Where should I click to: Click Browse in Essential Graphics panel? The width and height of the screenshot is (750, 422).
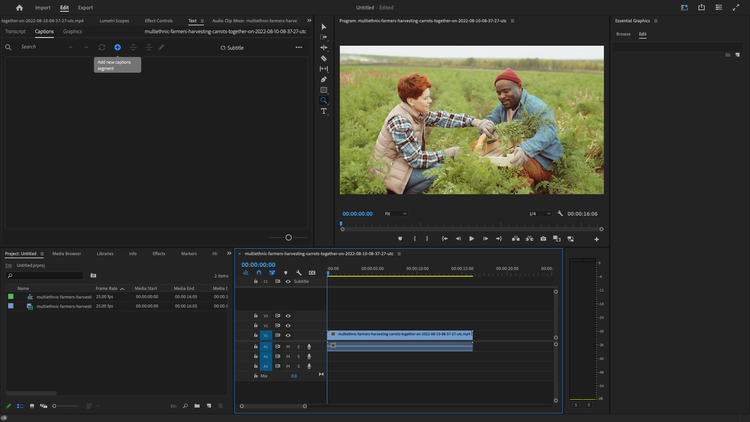623,34
